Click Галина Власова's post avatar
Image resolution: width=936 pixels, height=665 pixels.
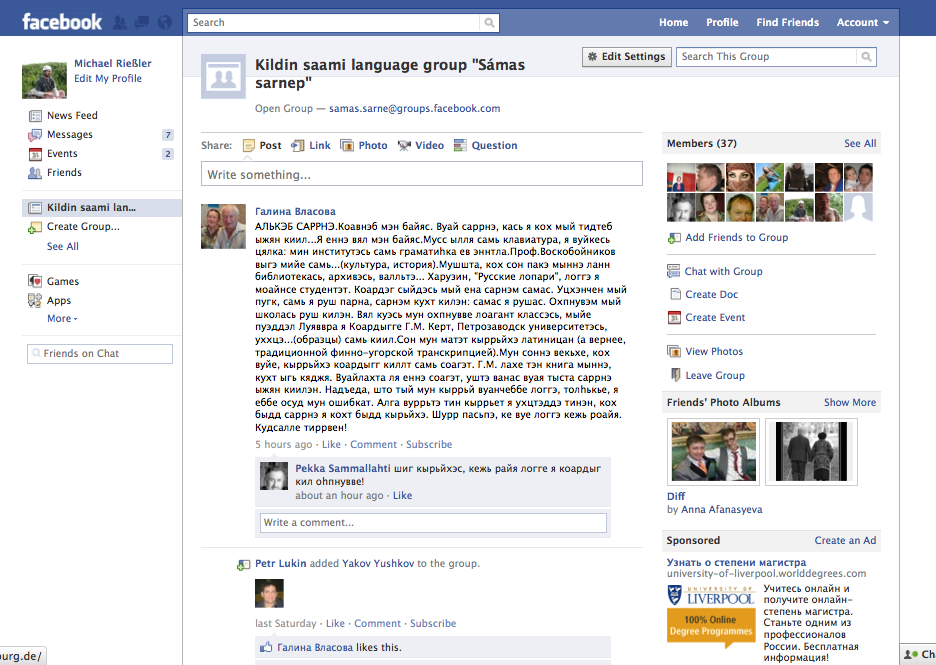click(223, 226)
